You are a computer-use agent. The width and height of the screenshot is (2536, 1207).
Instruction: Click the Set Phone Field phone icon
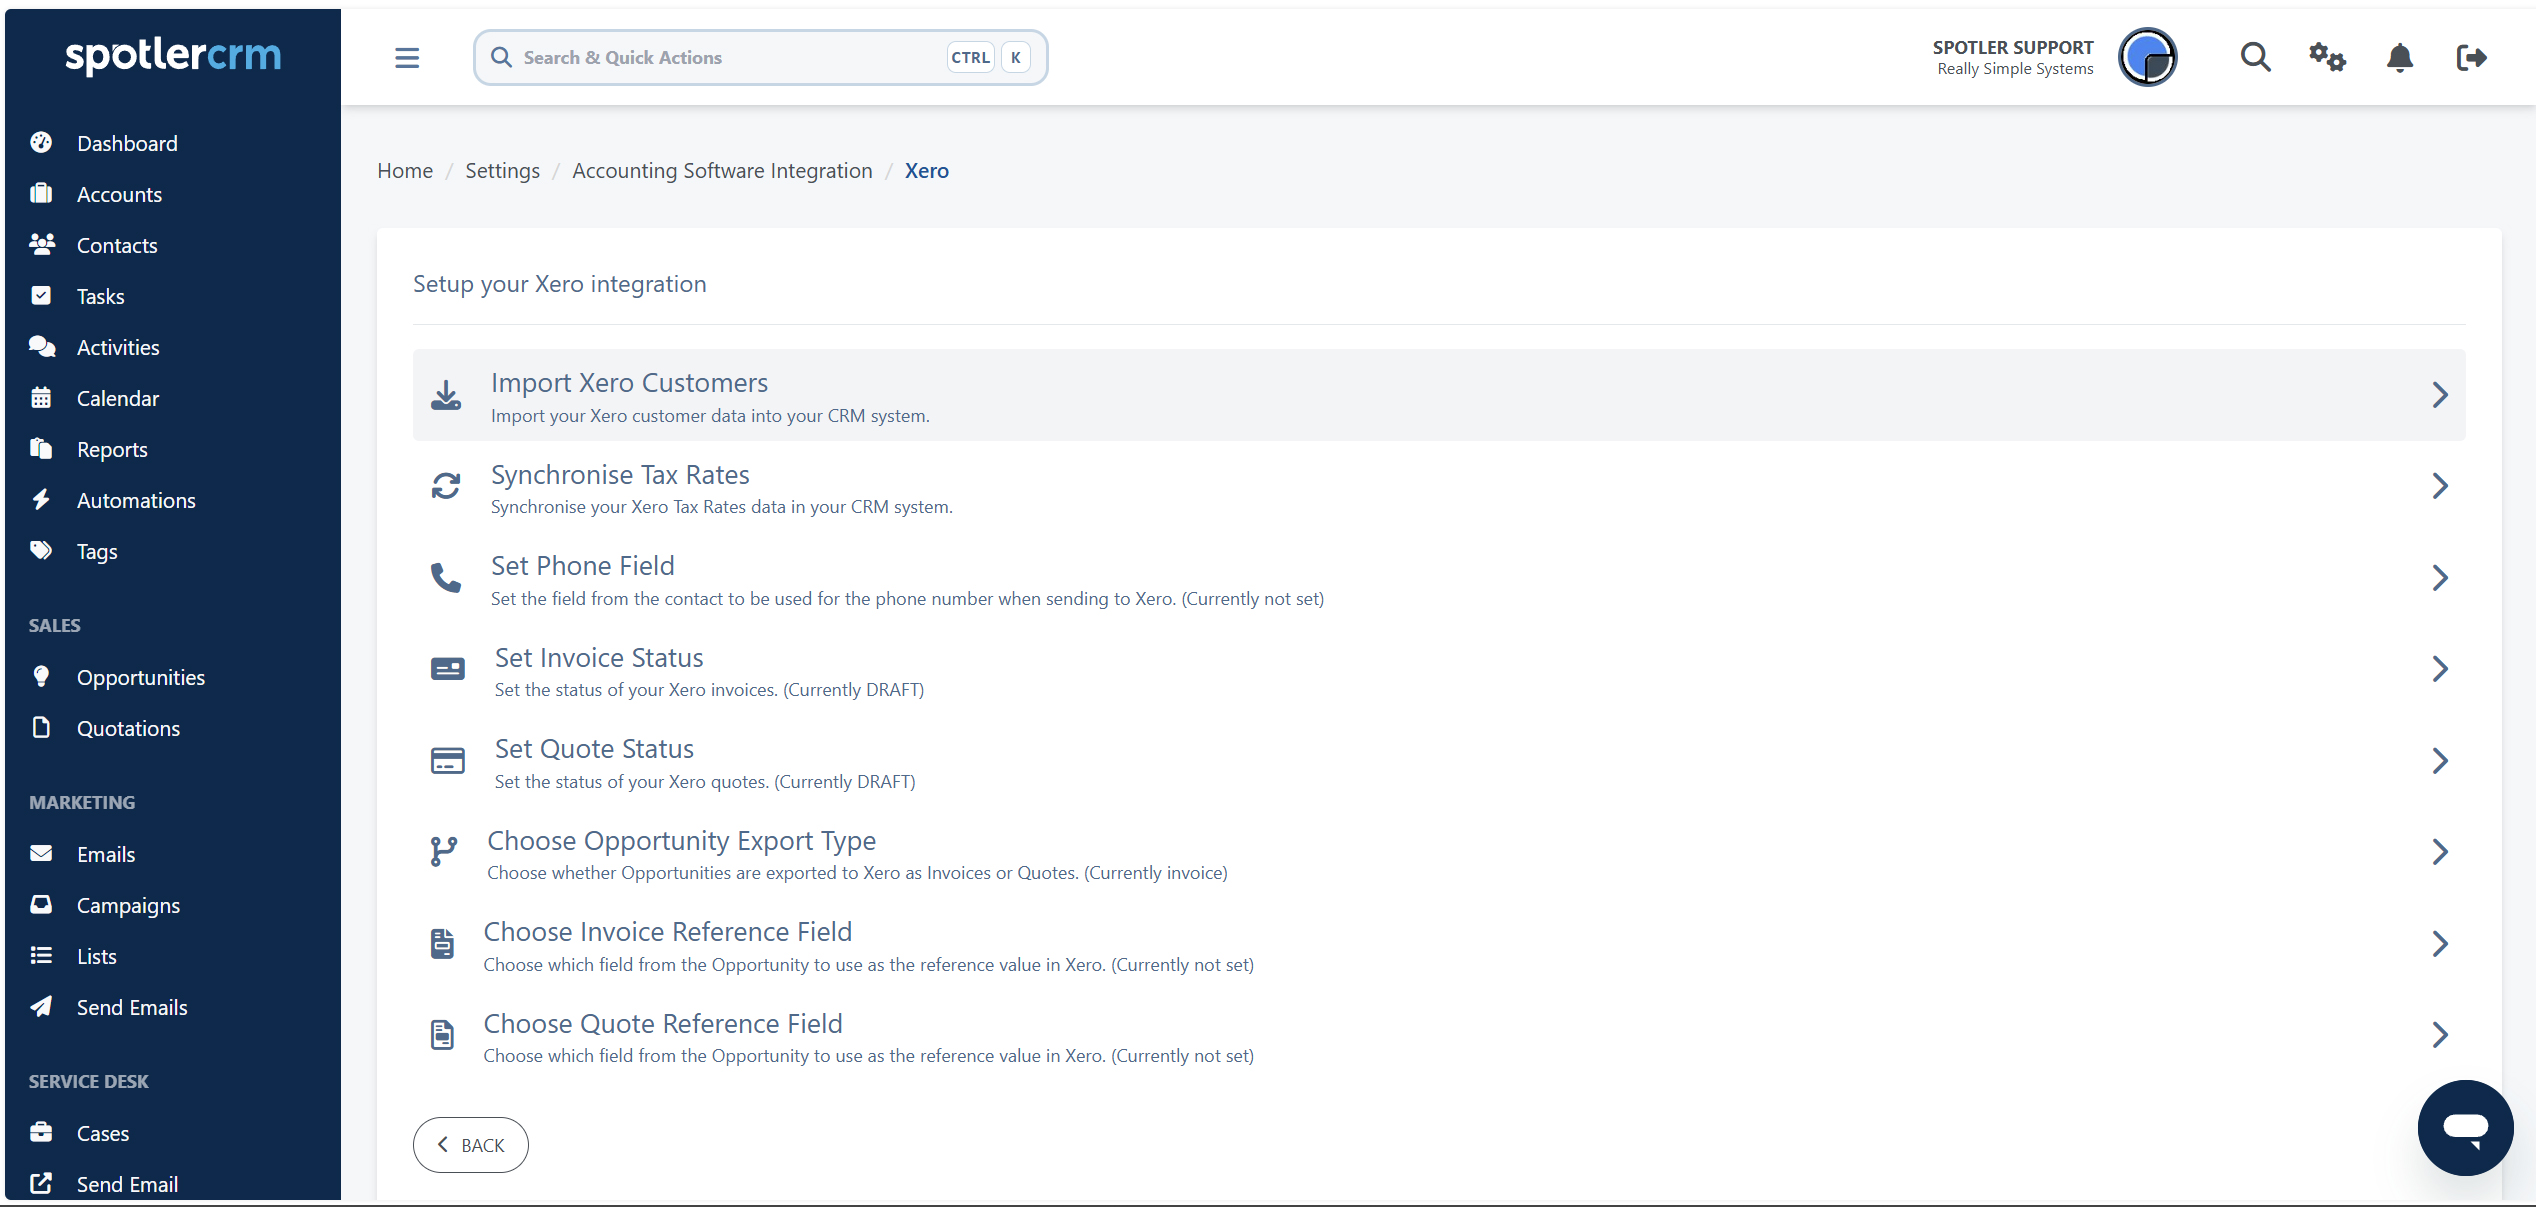pos(446,578)
